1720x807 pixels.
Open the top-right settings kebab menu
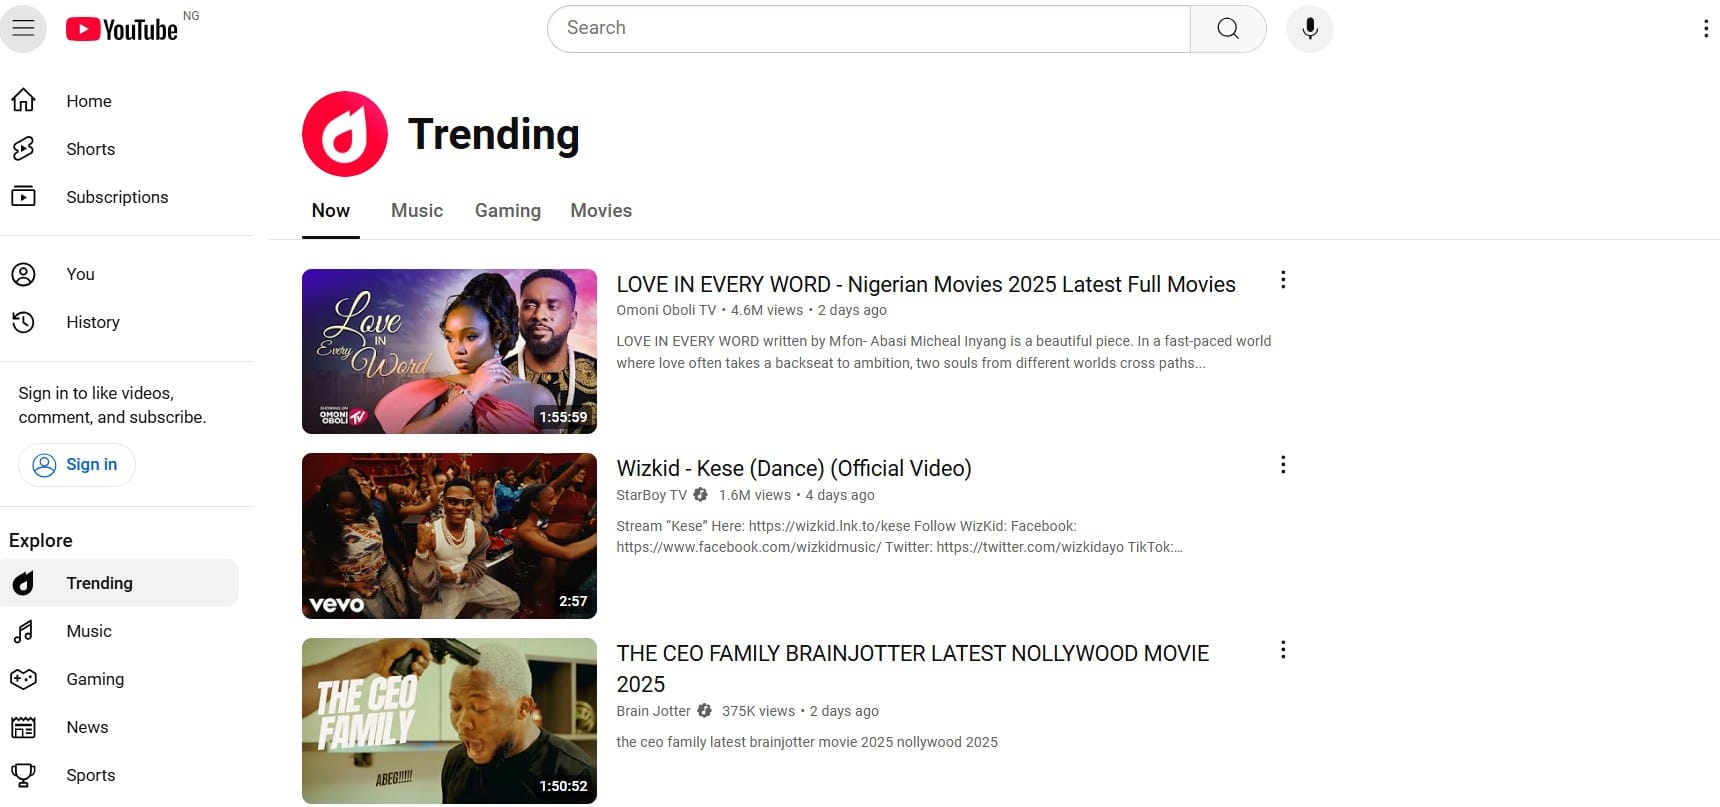click(1705, 29)
